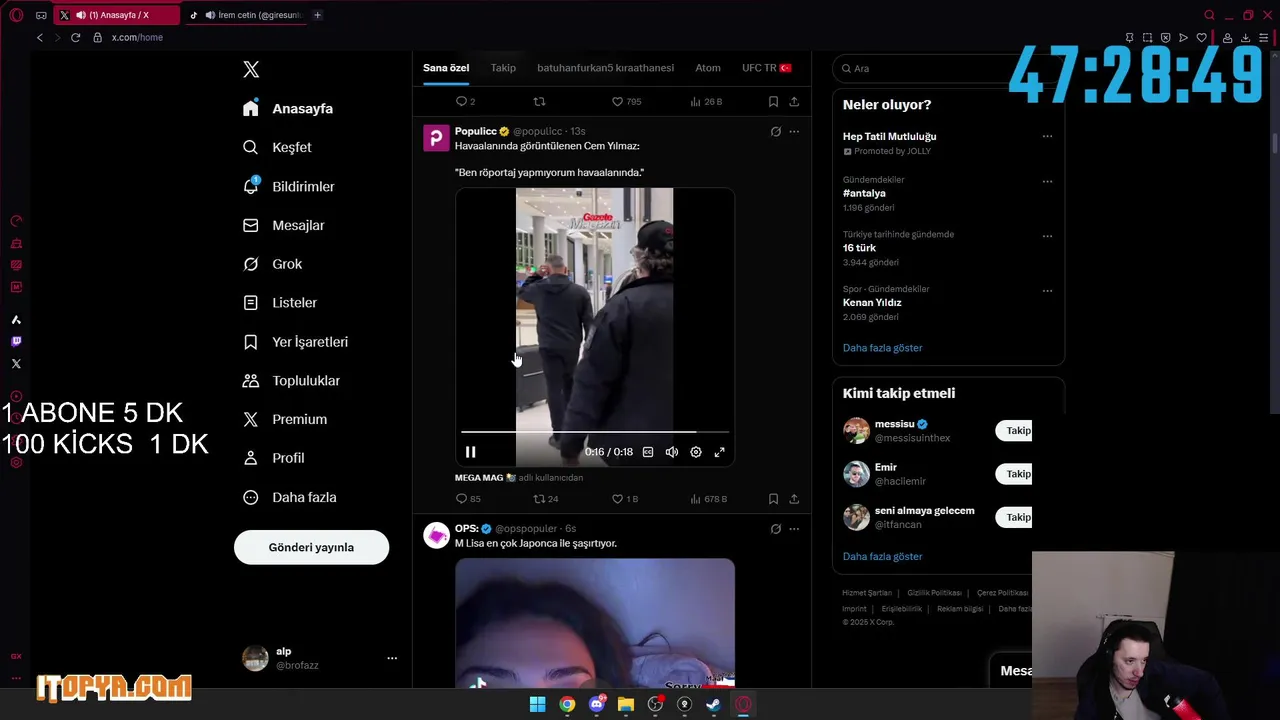This screenshot has height=720, width=1280.
Task: Open Anasayfa home page
Action: coord(288,108)
